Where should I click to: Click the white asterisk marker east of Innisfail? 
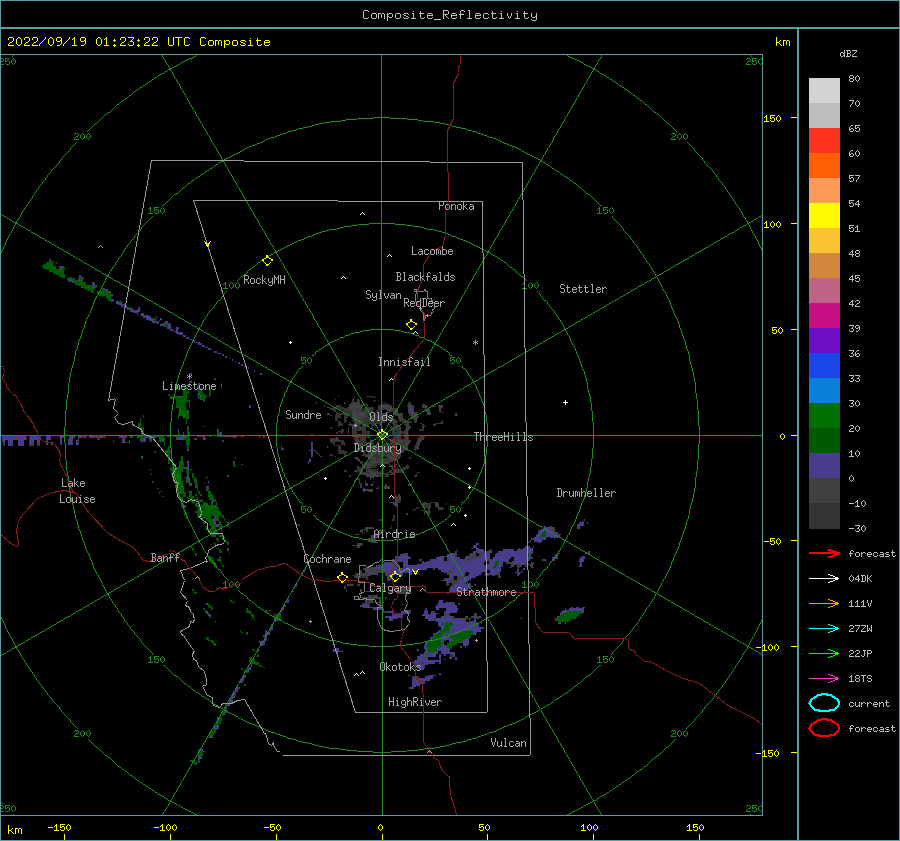pyautogui.click(x=475, y=343)
